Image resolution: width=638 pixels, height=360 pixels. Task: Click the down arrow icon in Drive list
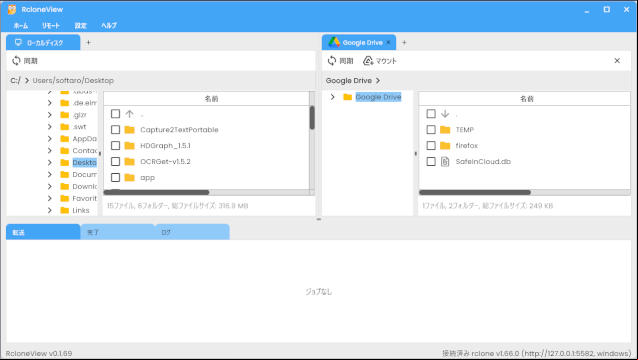pos(445,113)
